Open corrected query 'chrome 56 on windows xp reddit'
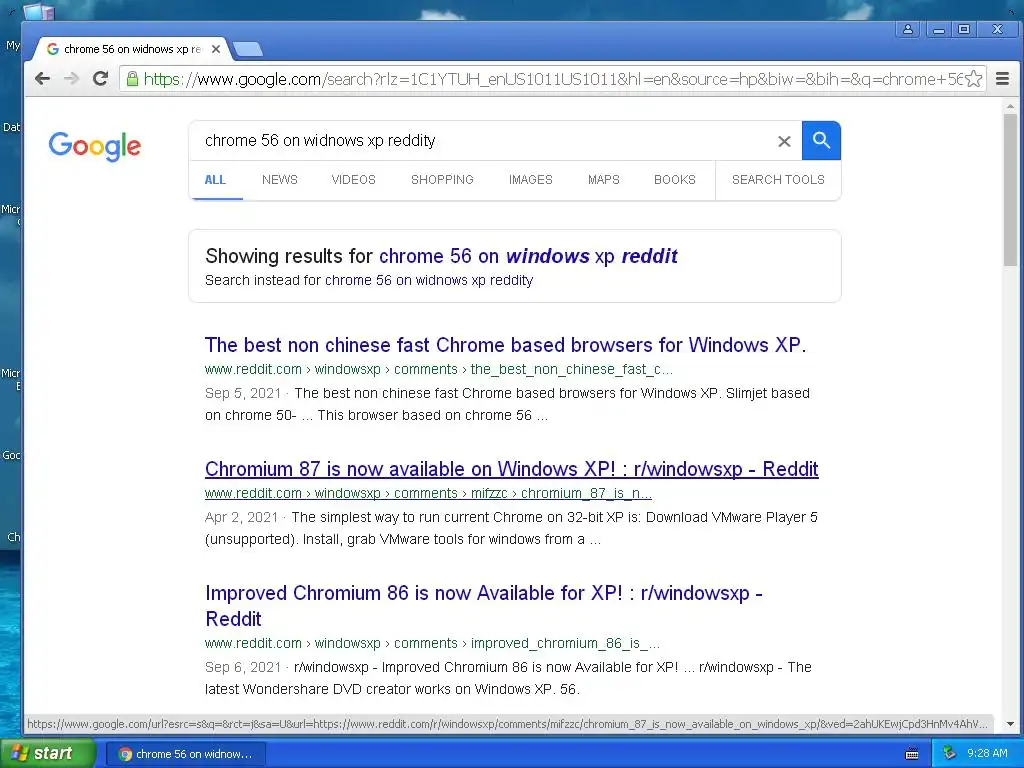 528,256
